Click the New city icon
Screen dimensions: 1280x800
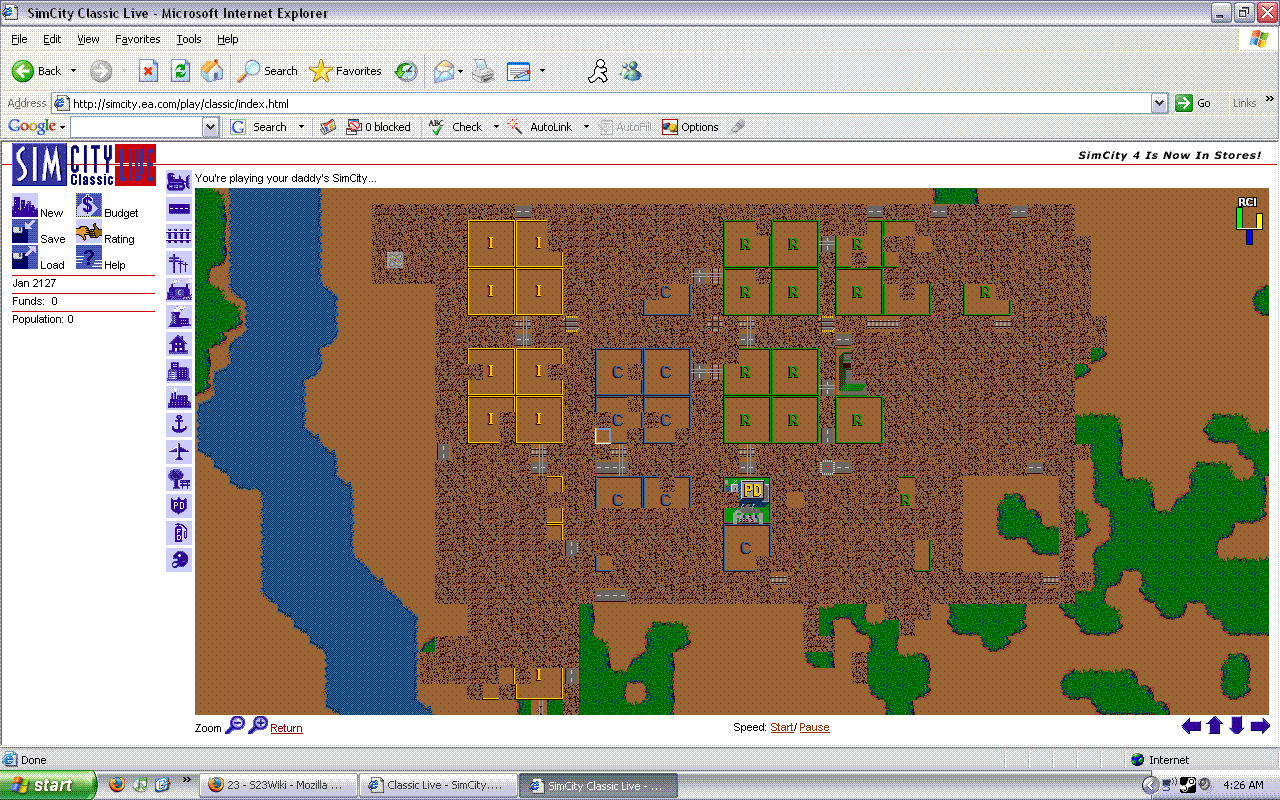(24, 206)
